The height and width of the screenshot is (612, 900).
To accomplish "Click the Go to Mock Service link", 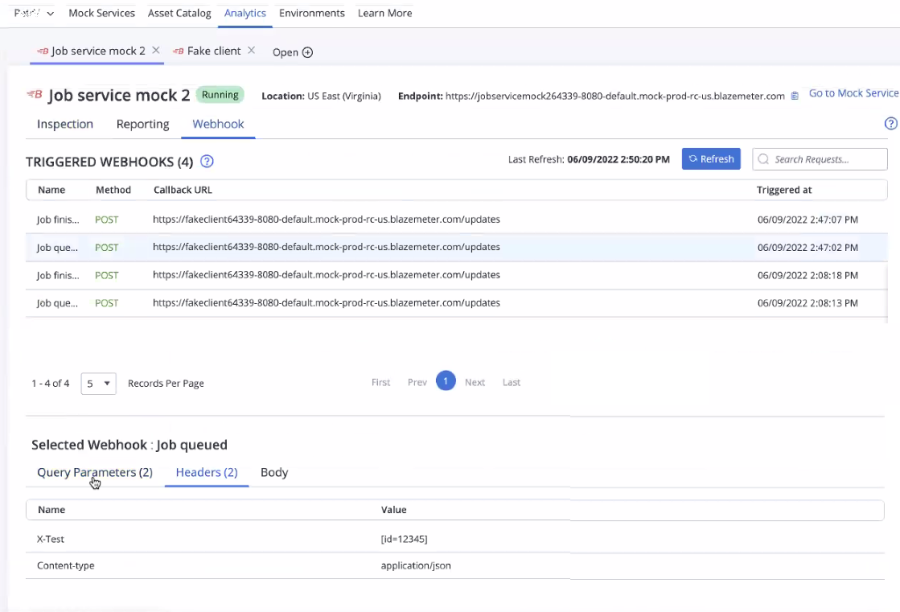I will pyautogui.click(x=852, y=93).
